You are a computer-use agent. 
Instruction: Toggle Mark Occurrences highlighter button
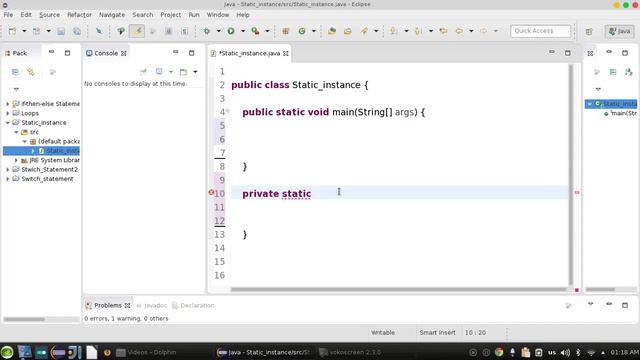(137, 31)
